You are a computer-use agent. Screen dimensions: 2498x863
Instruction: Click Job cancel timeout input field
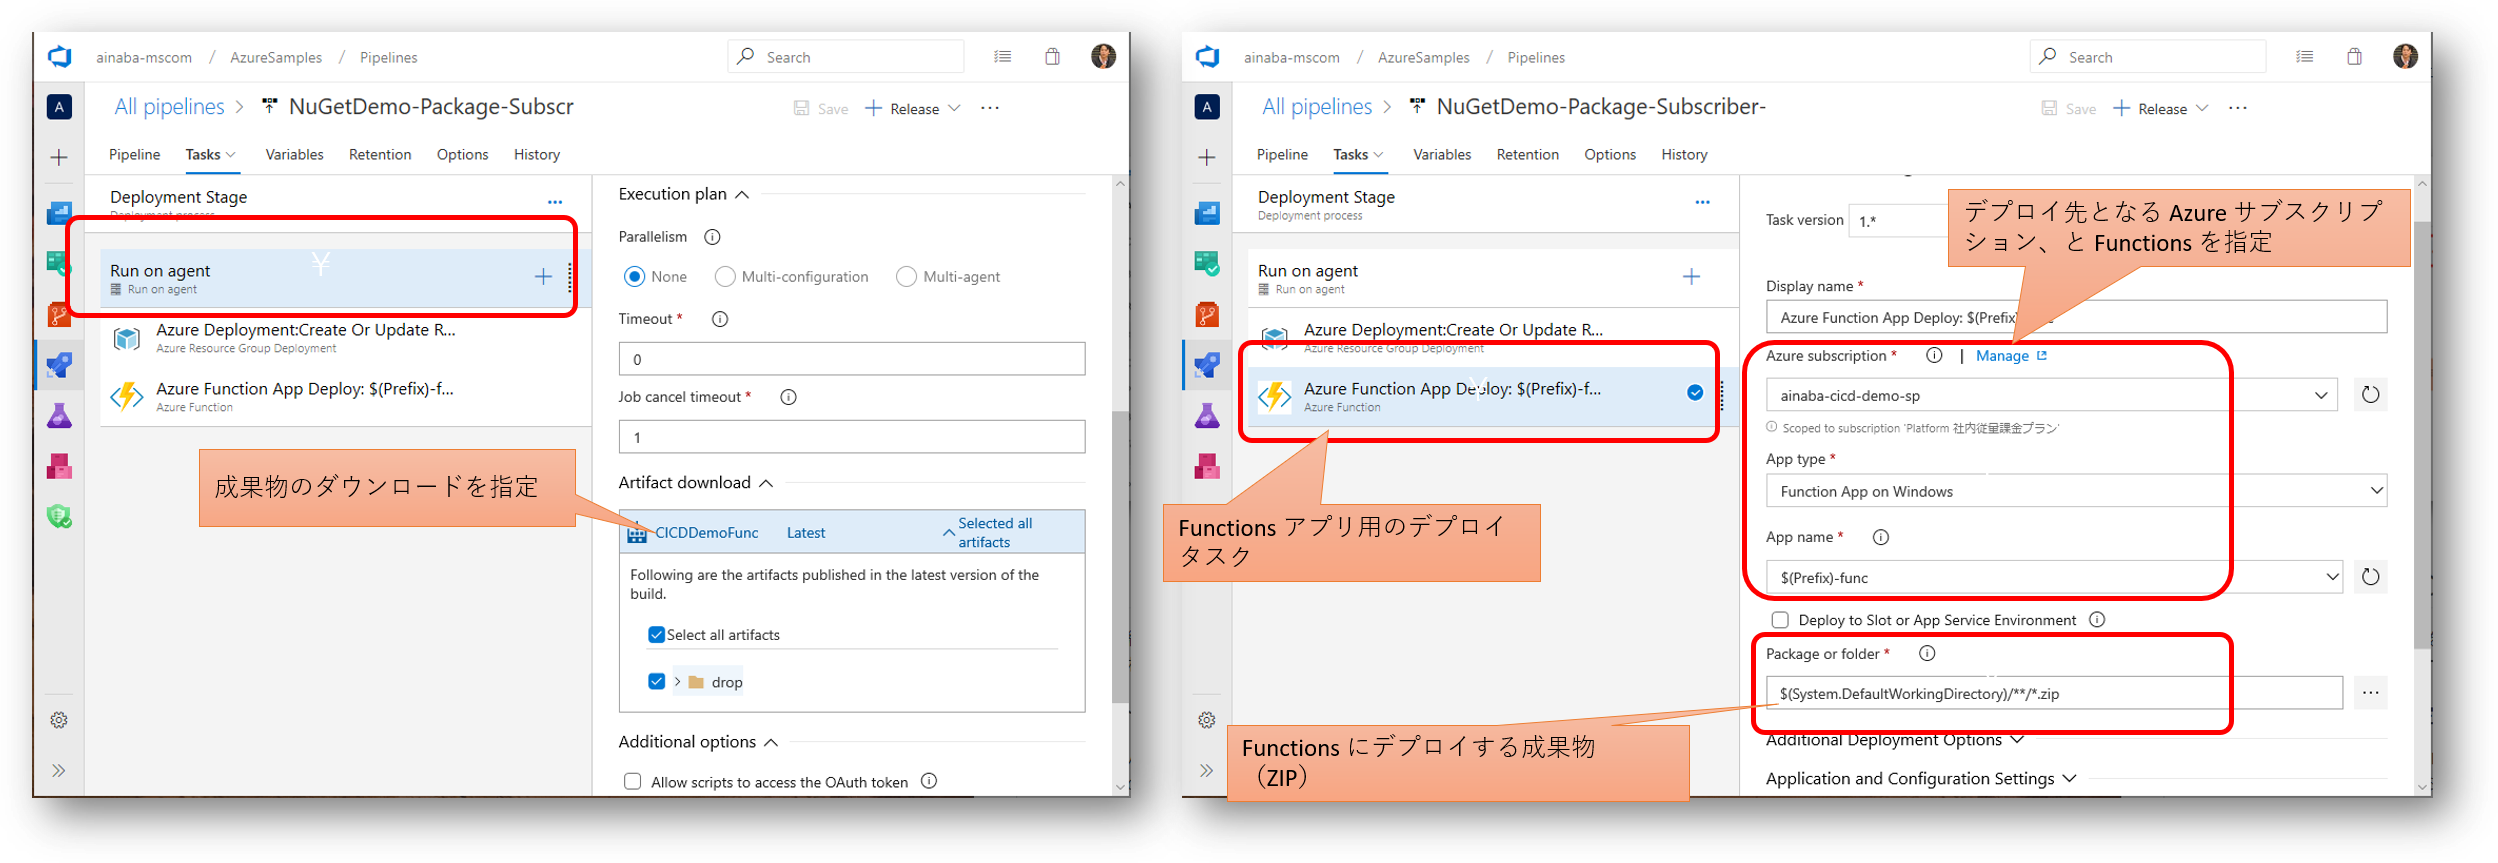coord(852,437)
